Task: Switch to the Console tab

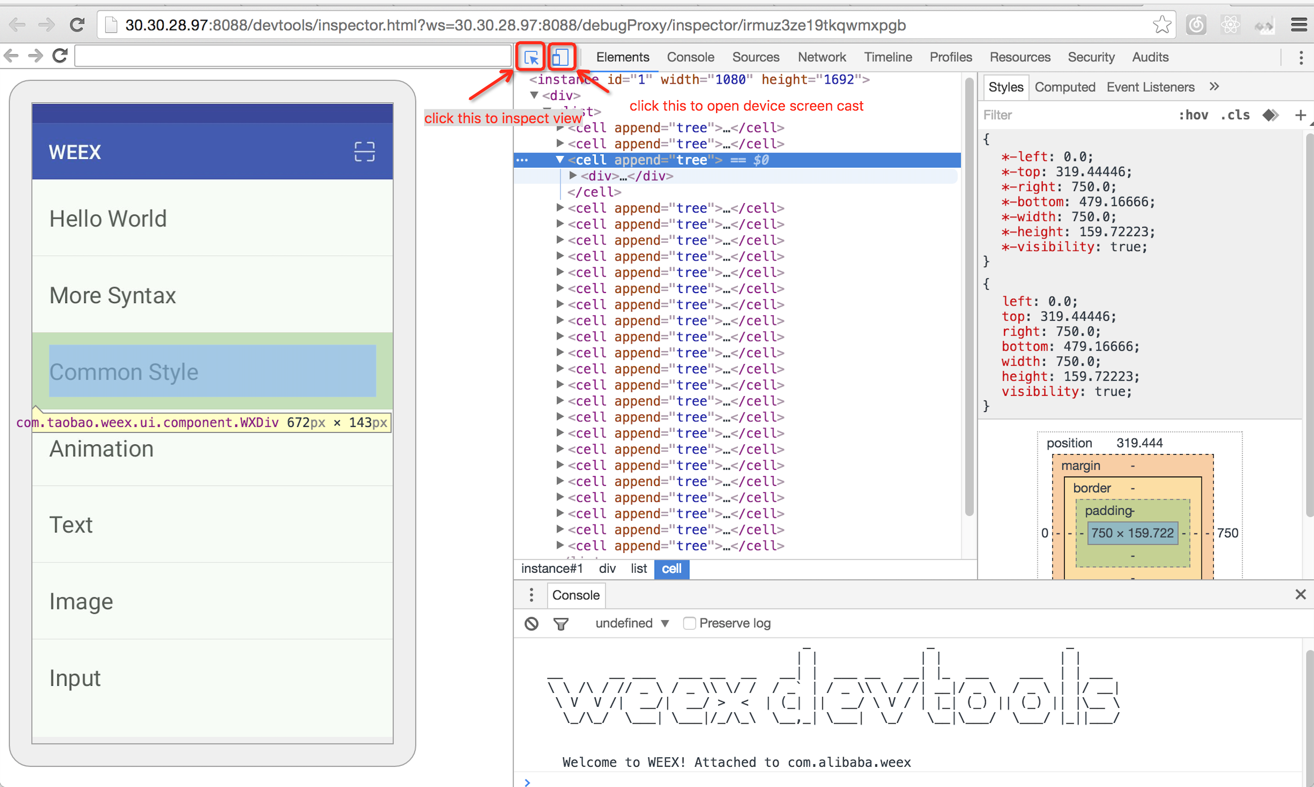Action: tap(691, 58)
